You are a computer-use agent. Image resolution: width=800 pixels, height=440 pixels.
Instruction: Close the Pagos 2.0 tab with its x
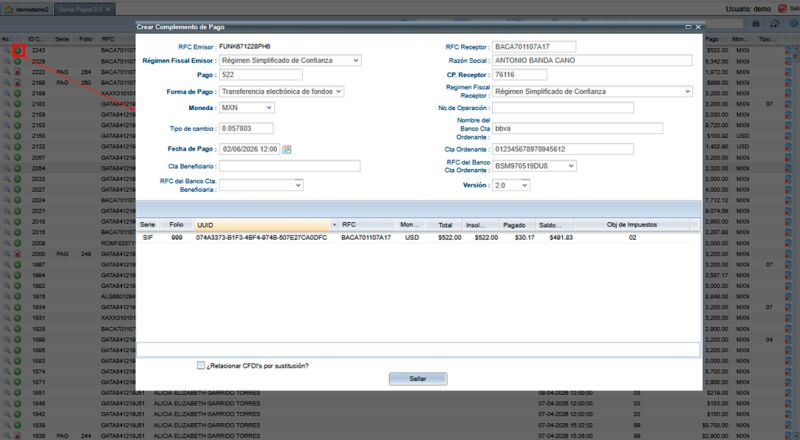[x=108, y=9]
